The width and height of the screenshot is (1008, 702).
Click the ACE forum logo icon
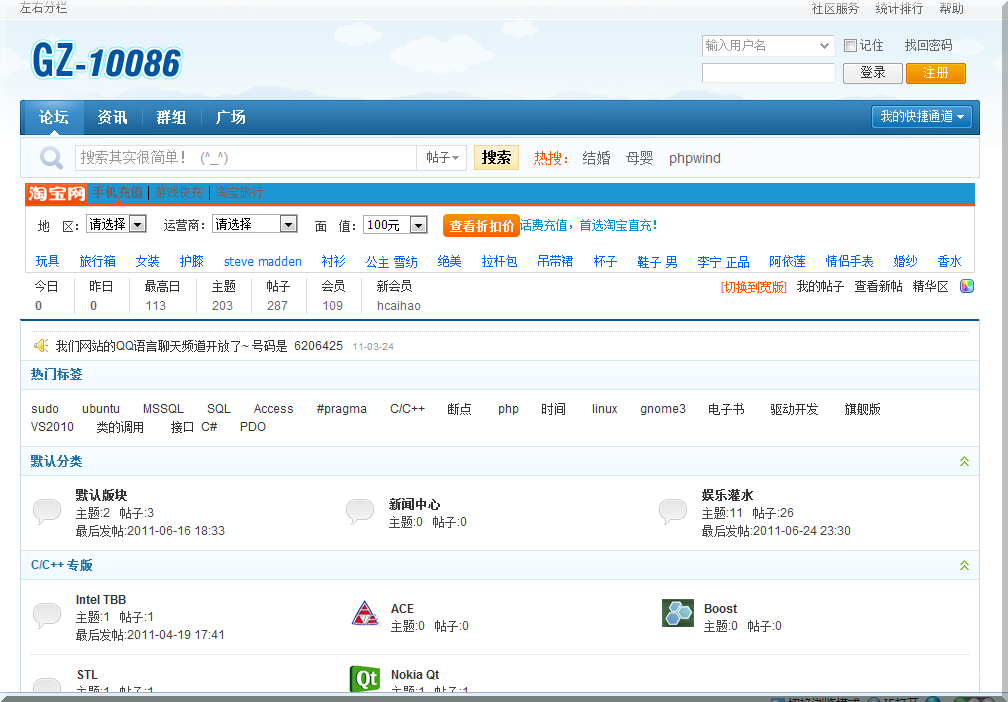tap(365, 614)
